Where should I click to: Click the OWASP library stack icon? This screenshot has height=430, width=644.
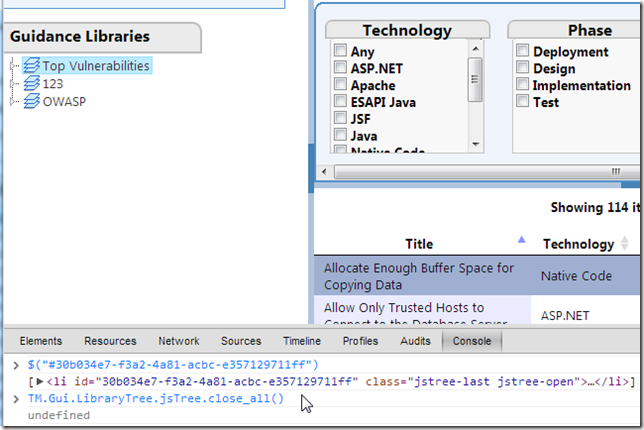click(30, 101)
